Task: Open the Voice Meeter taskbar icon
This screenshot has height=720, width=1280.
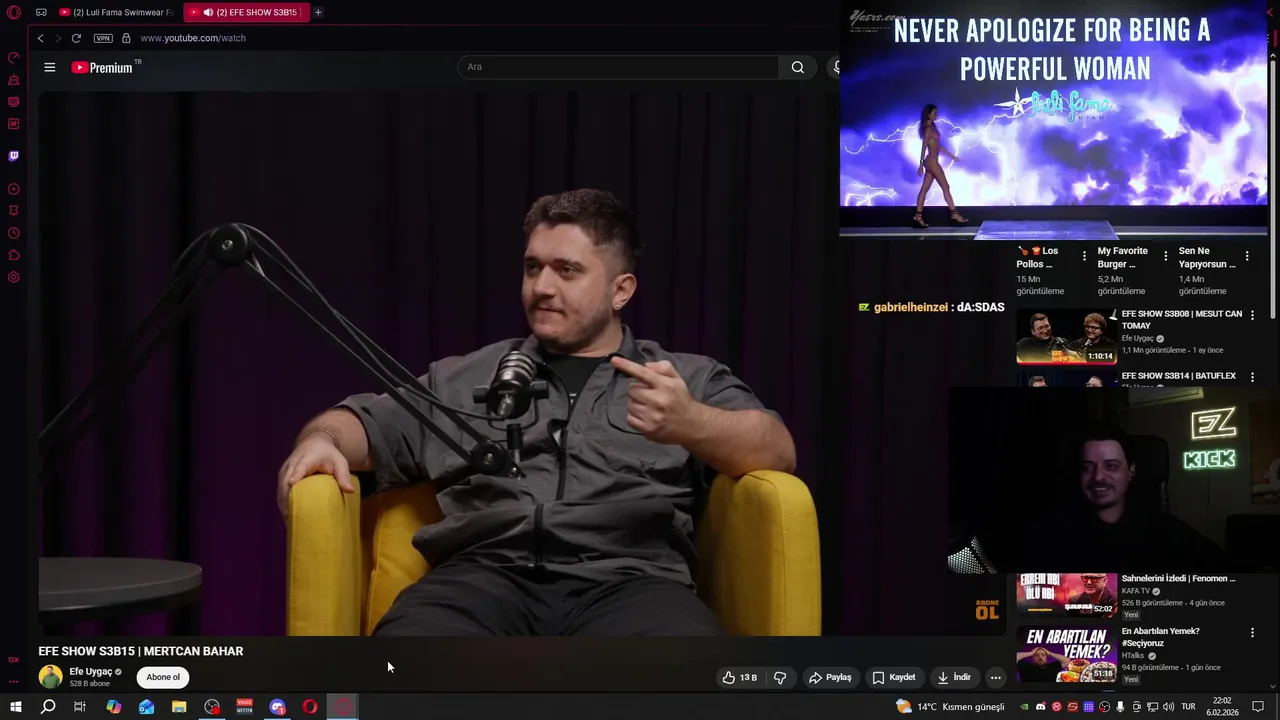Action: (x=244, y=707)
